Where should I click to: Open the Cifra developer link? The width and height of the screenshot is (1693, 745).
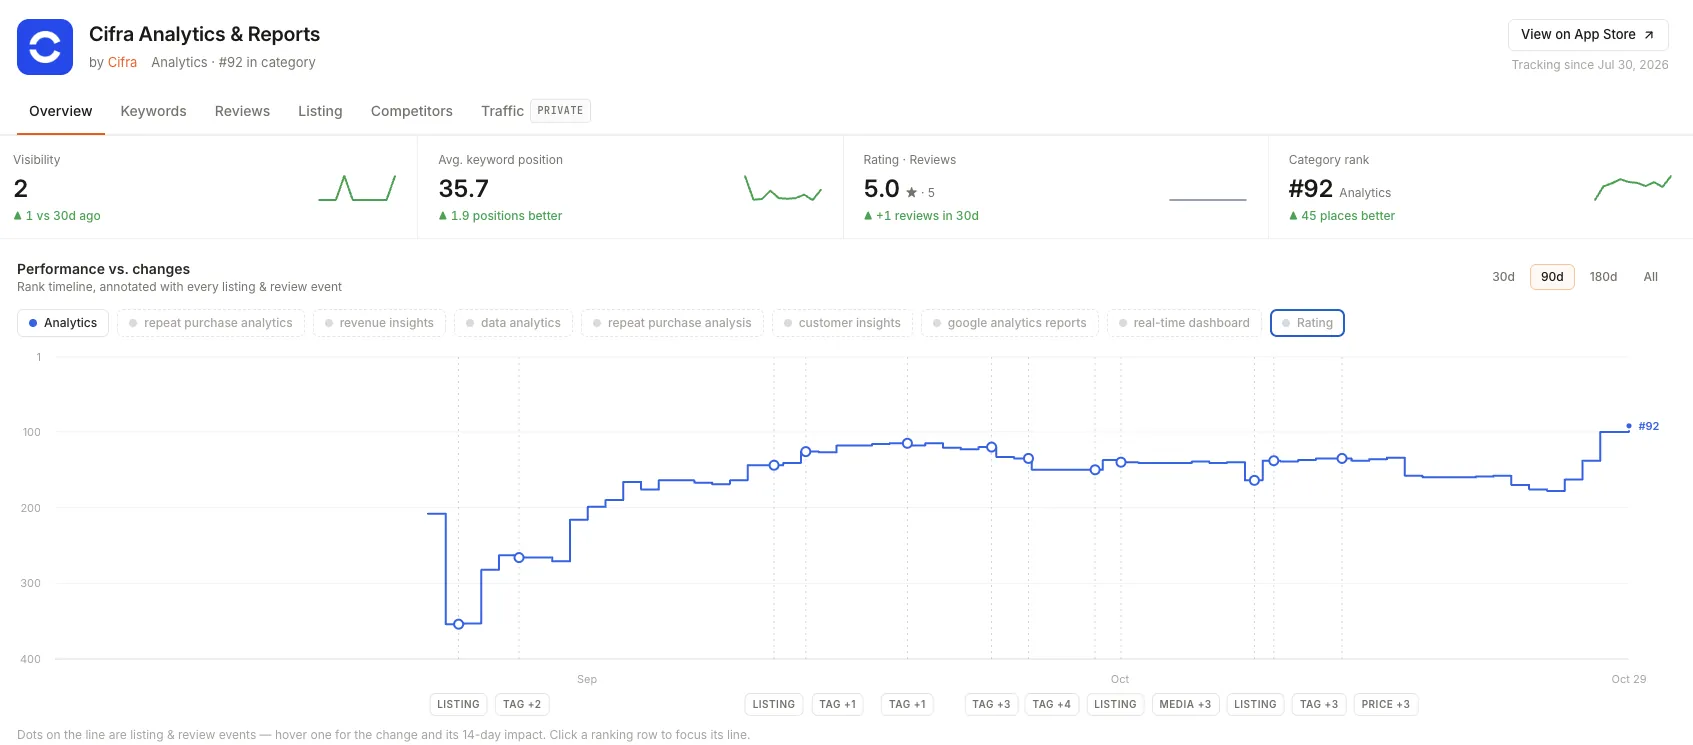tap(122, 62)
